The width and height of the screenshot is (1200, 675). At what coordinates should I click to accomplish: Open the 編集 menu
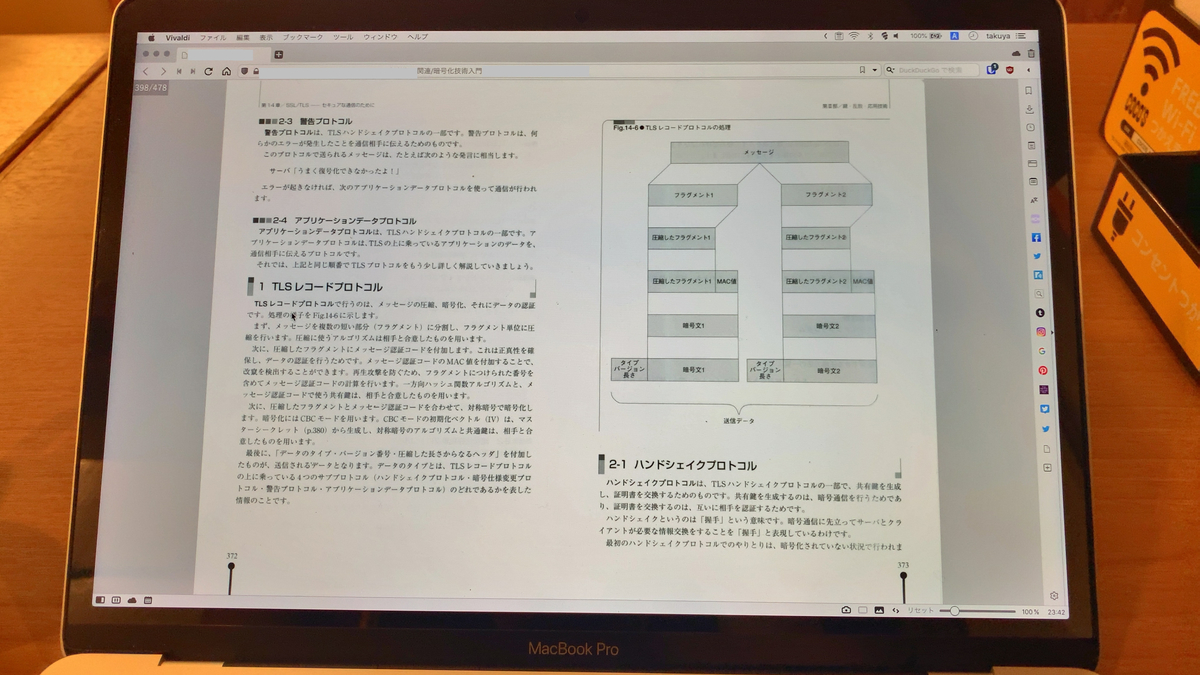(243, 37)
